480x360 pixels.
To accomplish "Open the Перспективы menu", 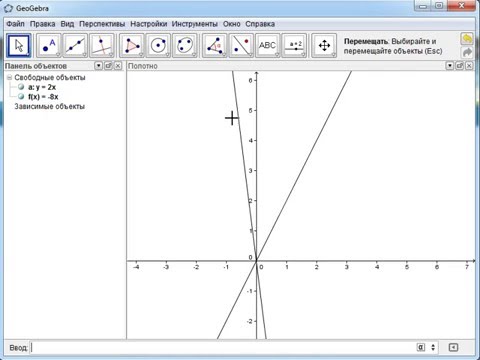I will [x=102, y=24].
